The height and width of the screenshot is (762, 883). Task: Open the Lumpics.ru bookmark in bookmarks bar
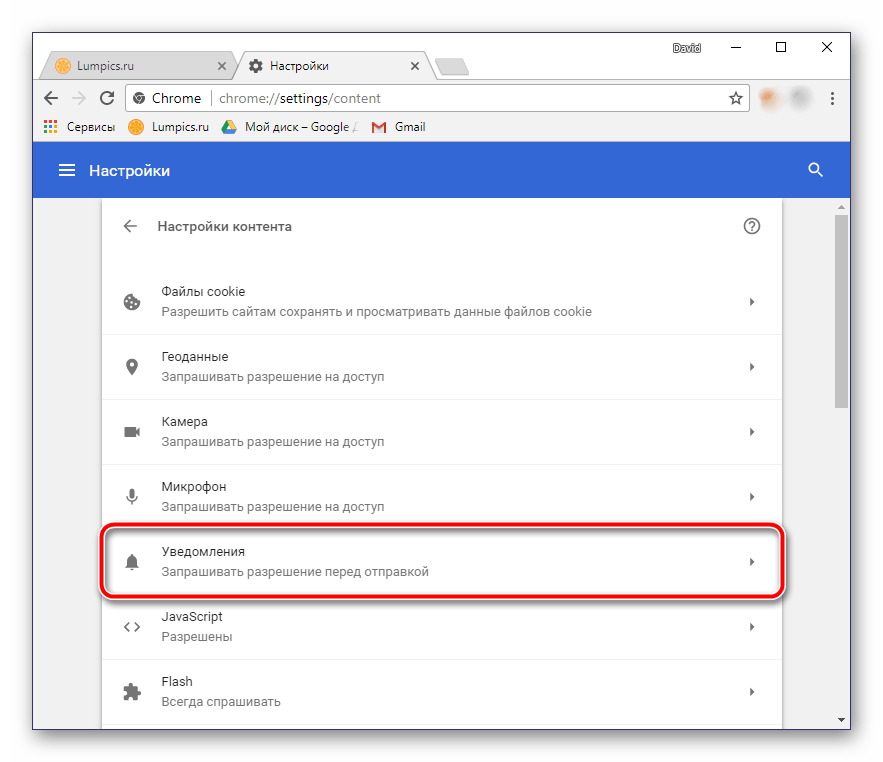tap(168, 127)
